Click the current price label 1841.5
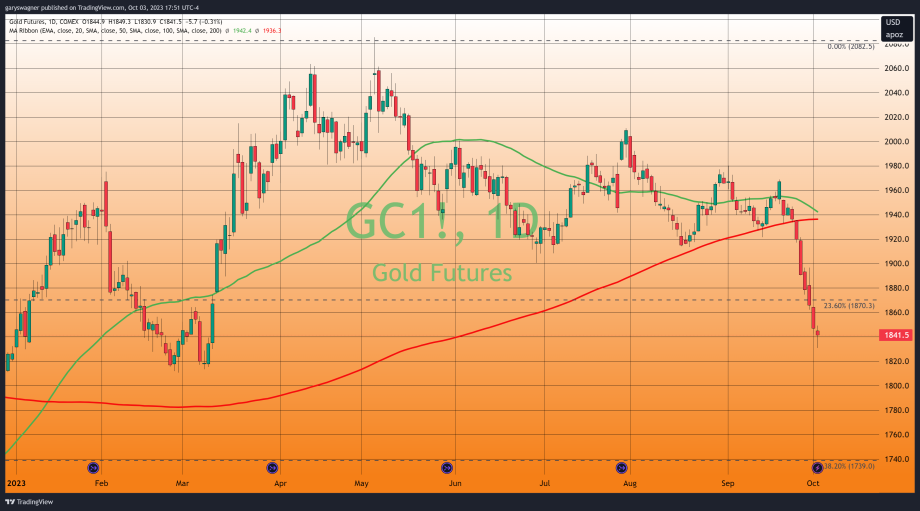The width and height of the screenshot is (920, 511). (x=896, y=335)
